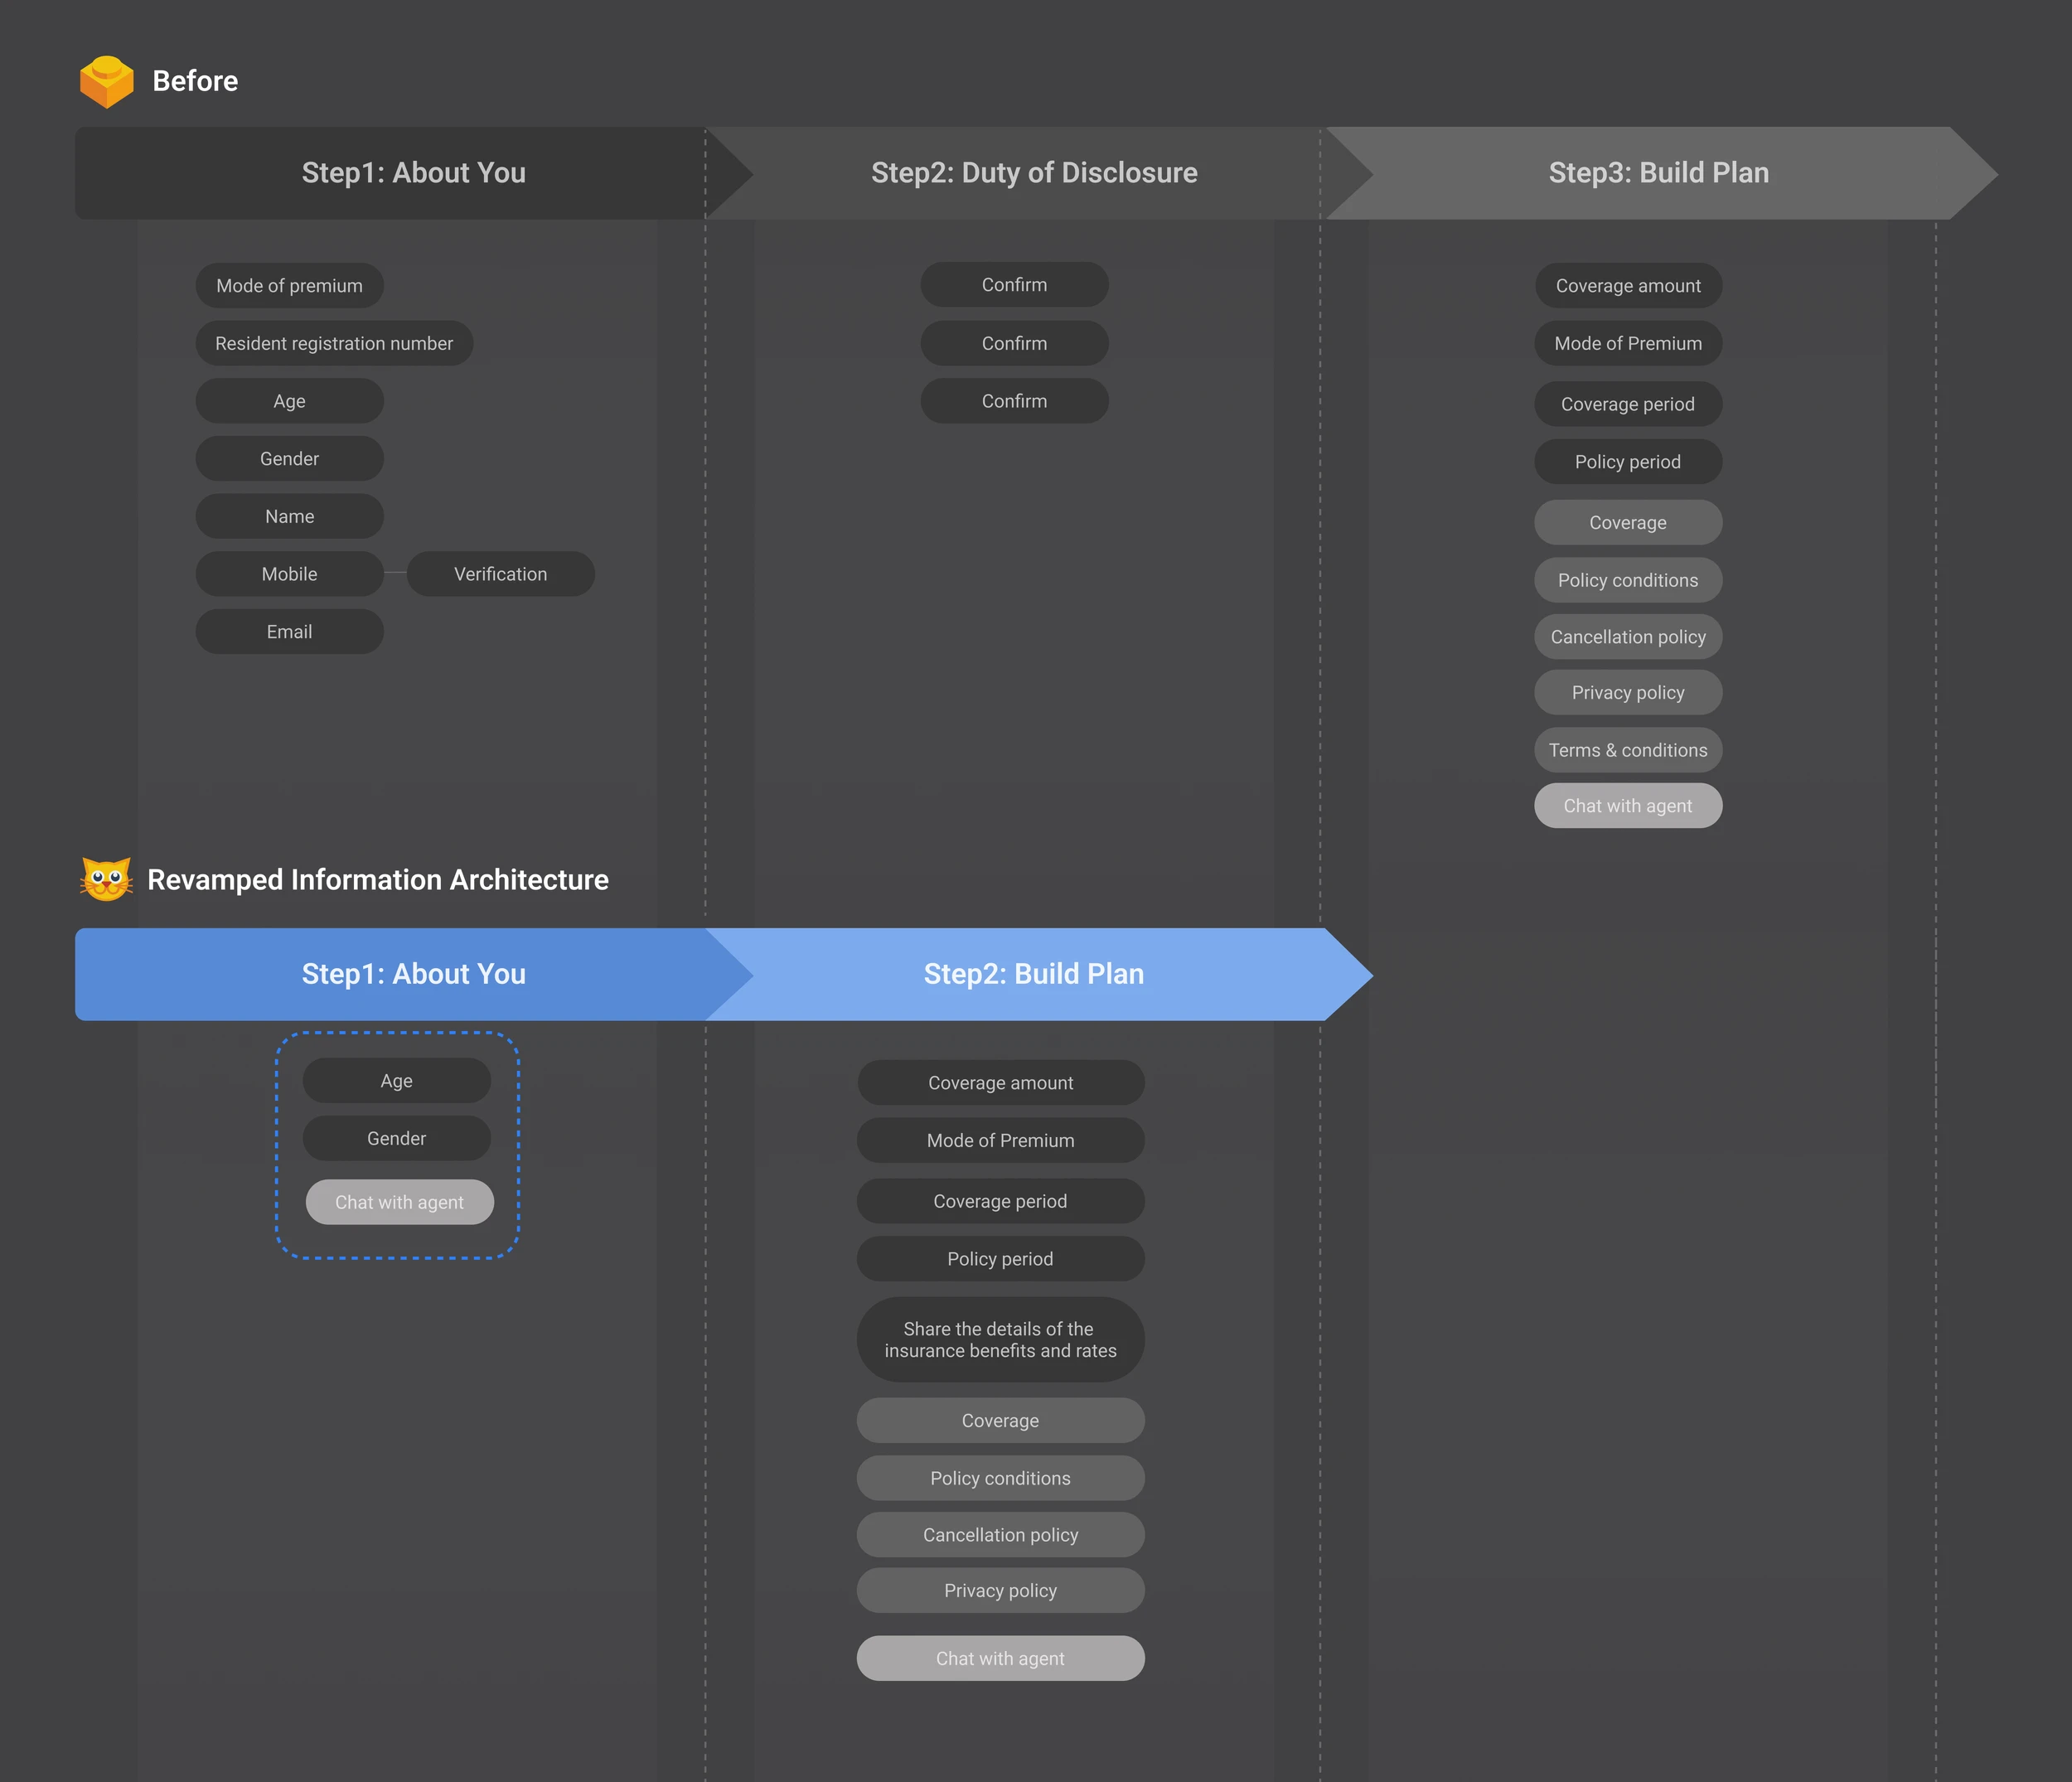Open the gray Step3: Build Plan header
Viewport: 2072px width, 1782px height.
click(1658, 173)
